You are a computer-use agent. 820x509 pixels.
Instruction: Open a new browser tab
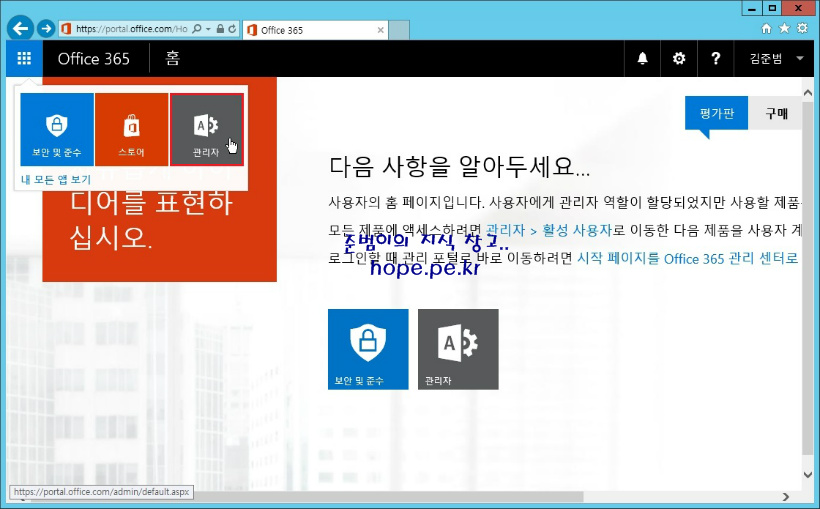(399, 30)
